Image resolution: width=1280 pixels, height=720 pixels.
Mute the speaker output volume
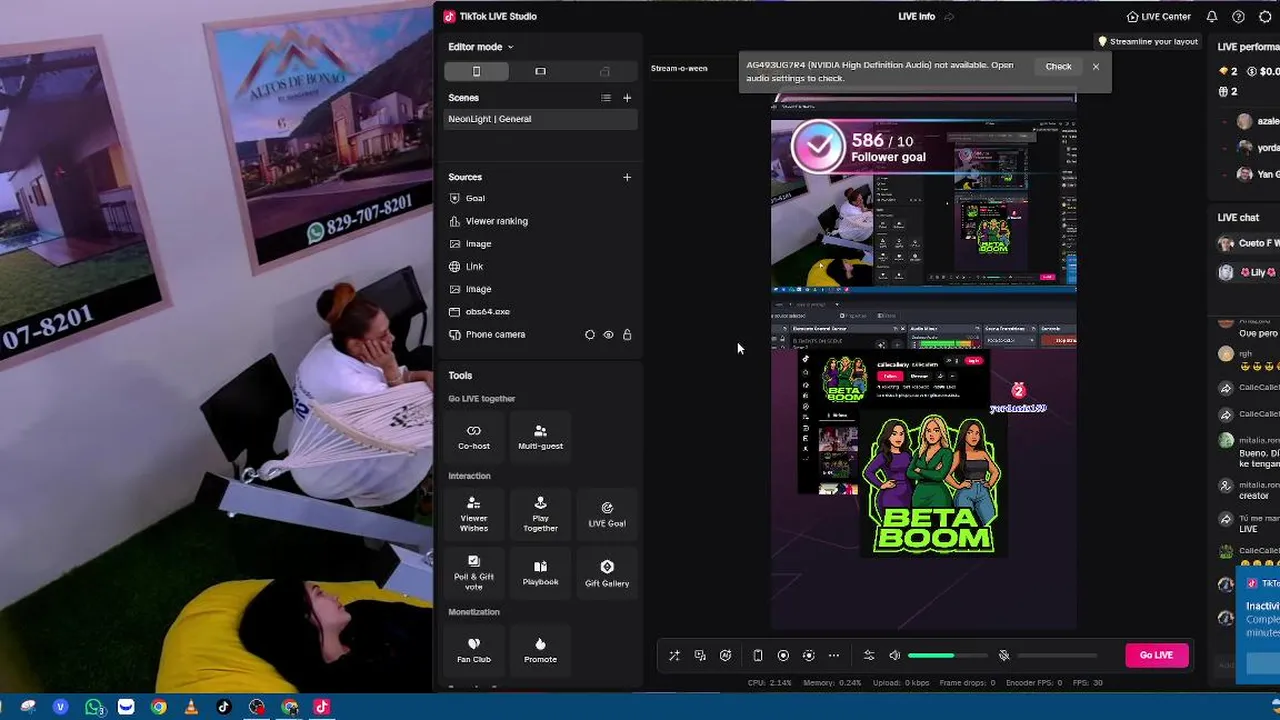click(895, 656)
